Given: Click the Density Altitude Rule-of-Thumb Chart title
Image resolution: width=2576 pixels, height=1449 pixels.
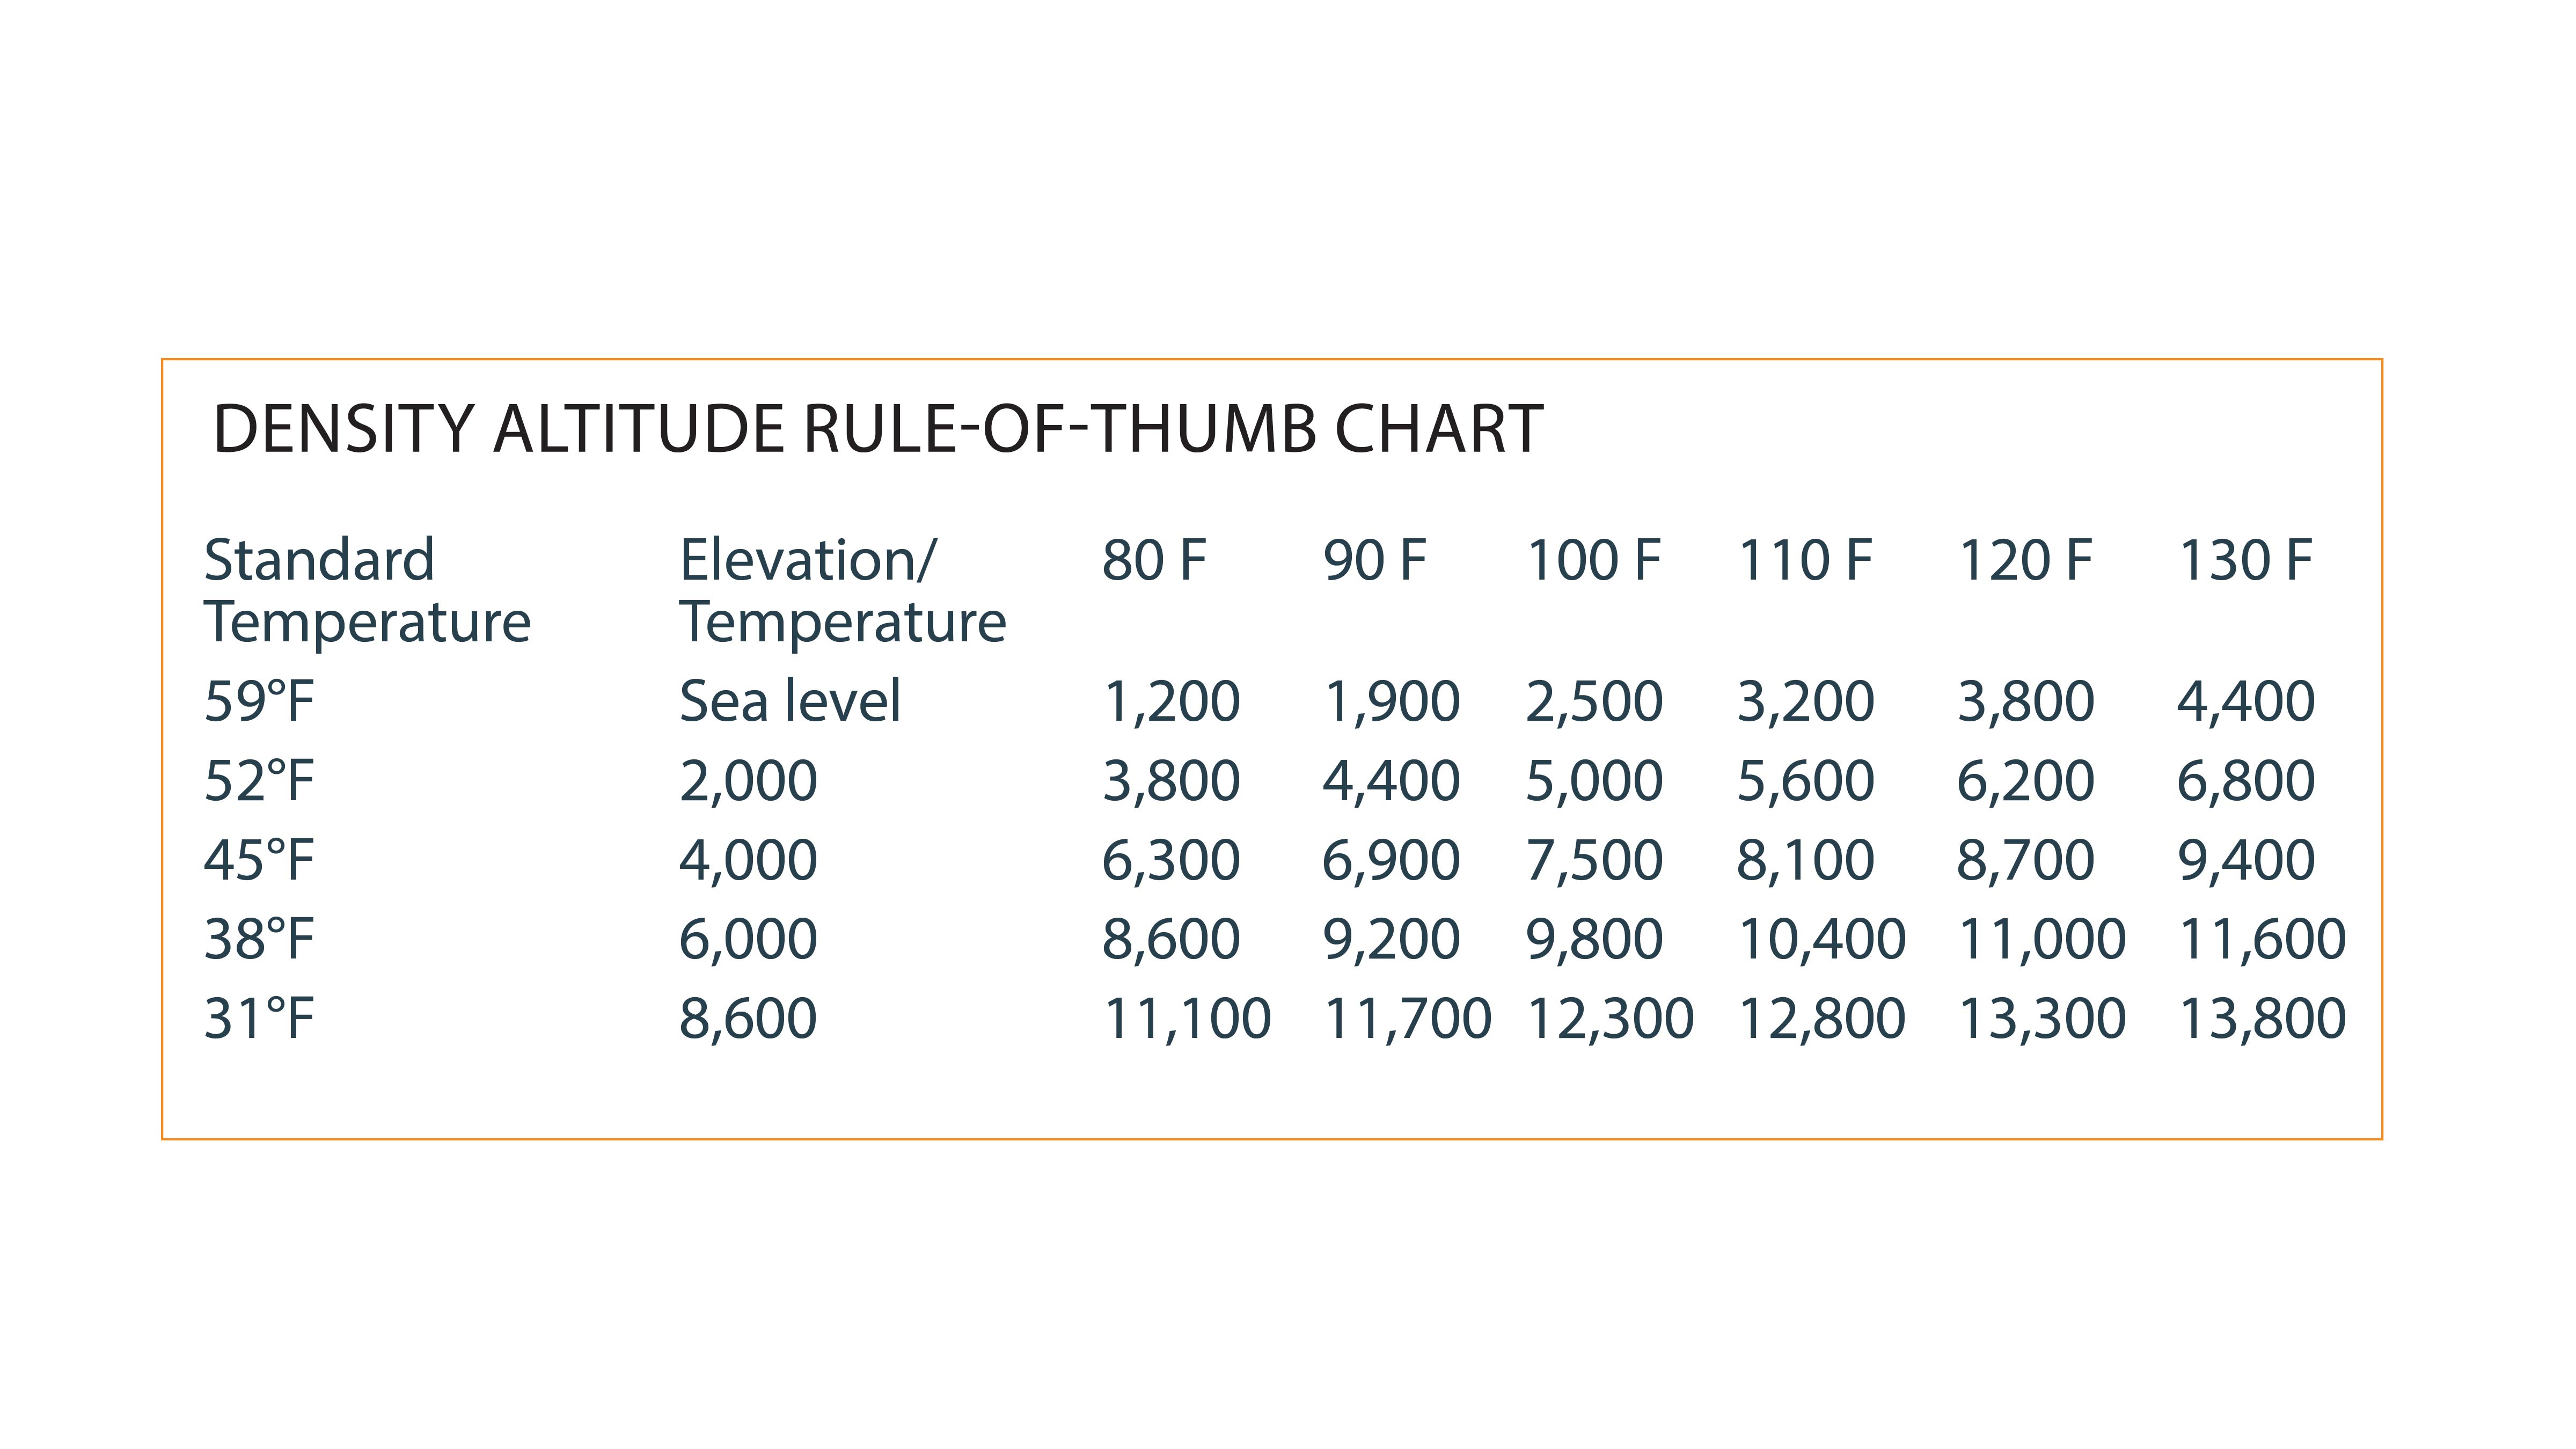Looking at the screenshot, I should pyautogui.click(x=877, y=429).
